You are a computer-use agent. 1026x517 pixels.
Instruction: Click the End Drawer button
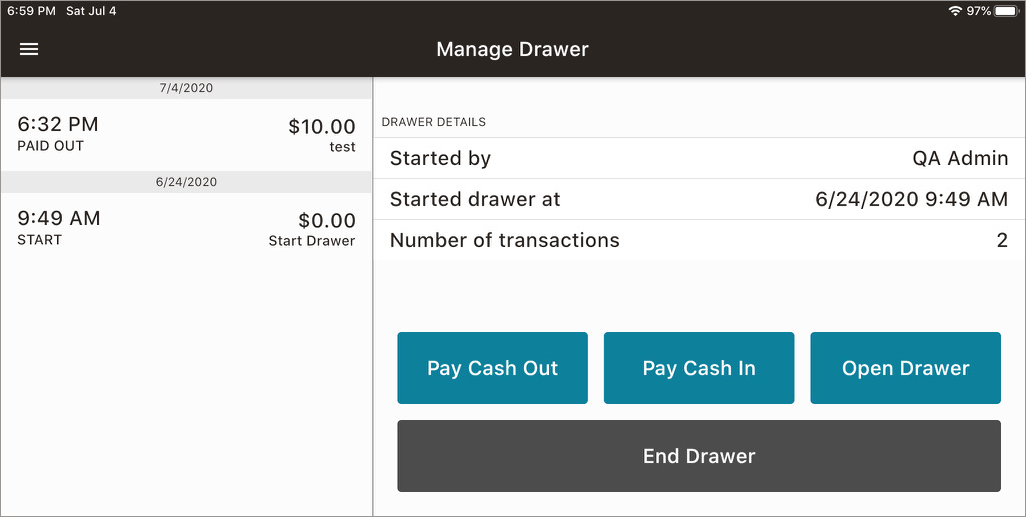pos(699,456)
